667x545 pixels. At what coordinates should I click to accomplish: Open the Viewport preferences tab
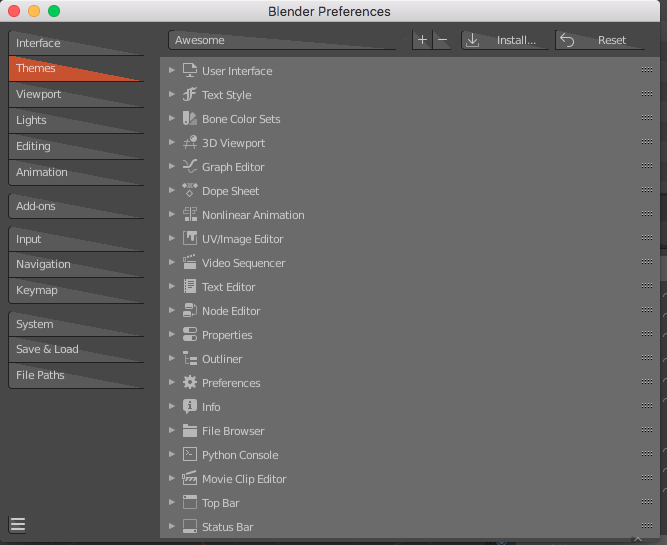[76, 94]
